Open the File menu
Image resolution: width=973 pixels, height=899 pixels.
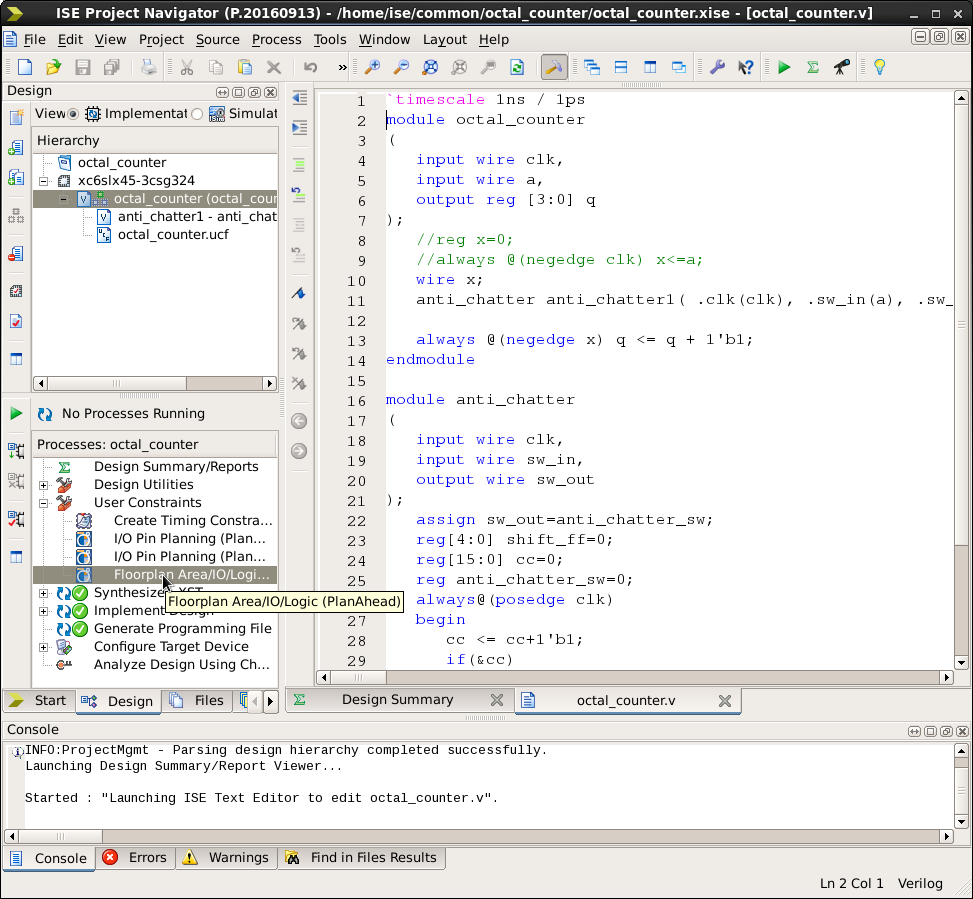34,39
